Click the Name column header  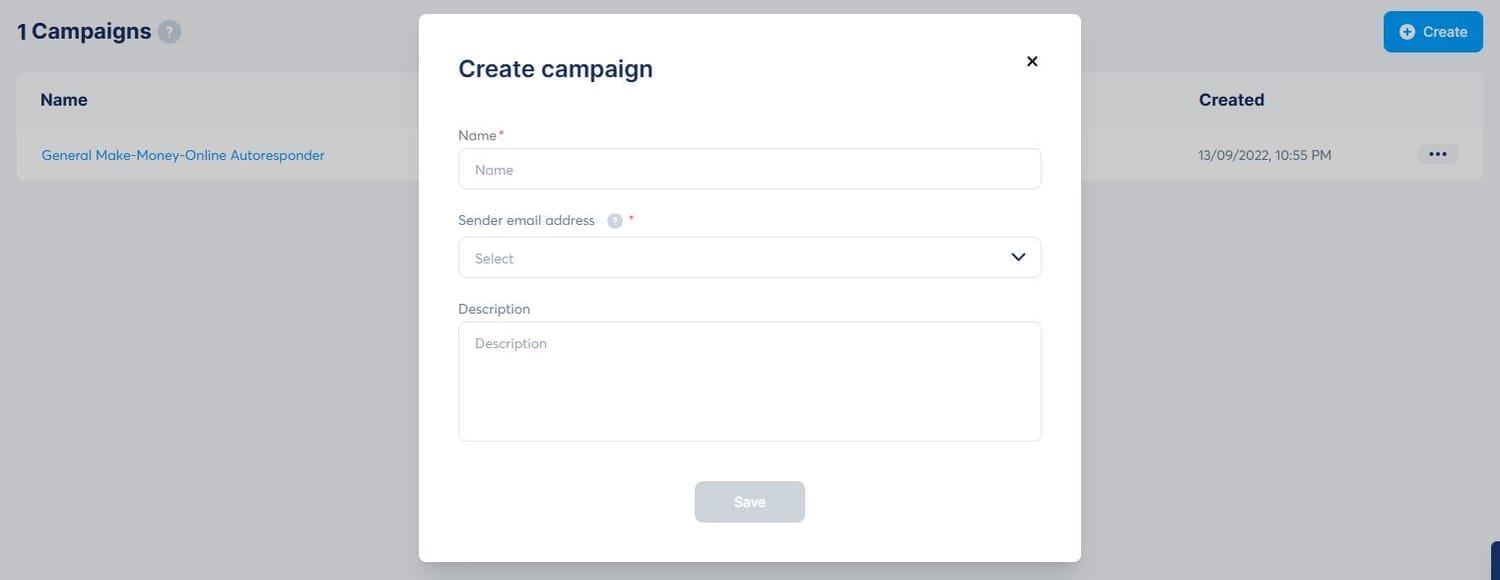pos(64,100)
